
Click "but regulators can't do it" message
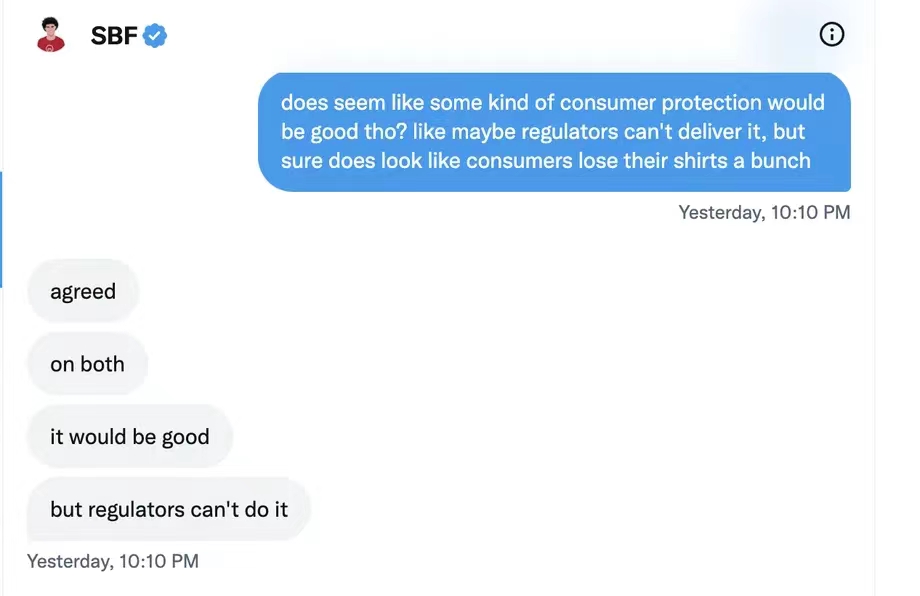coord(169,509)
